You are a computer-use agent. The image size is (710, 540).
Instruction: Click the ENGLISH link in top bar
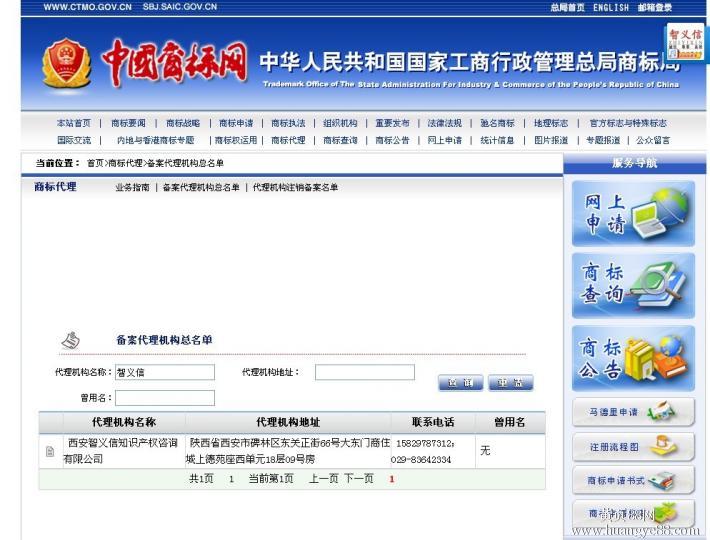611,7
